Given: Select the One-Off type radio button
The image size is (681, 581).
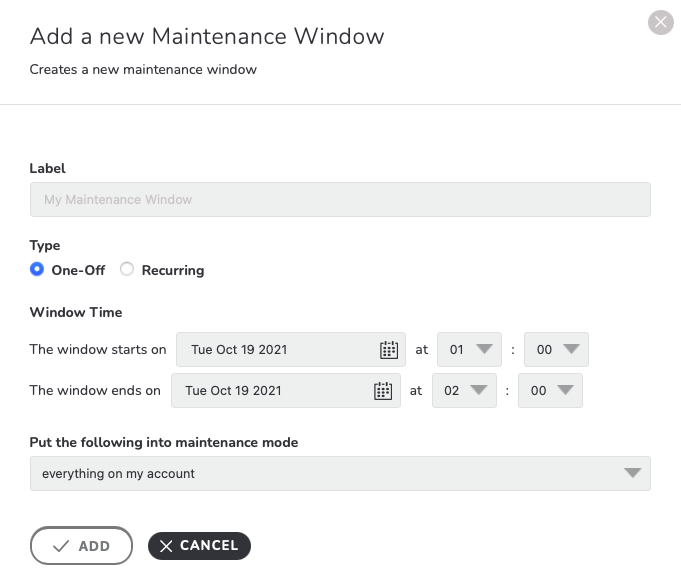Looking at the screenshot, I should point(37,269).
